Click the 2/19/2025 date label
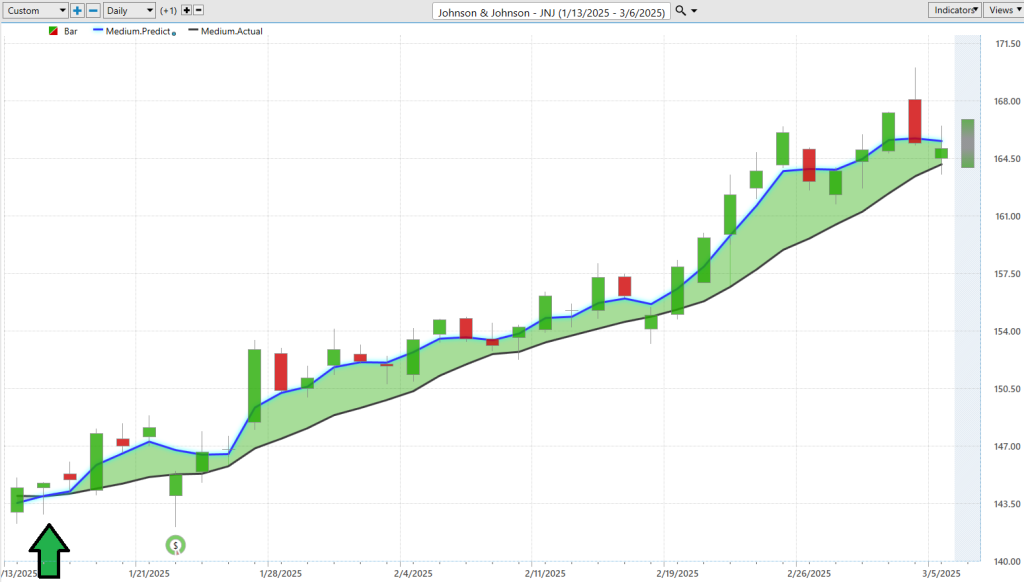1024x582 pixels. point(677,574)
